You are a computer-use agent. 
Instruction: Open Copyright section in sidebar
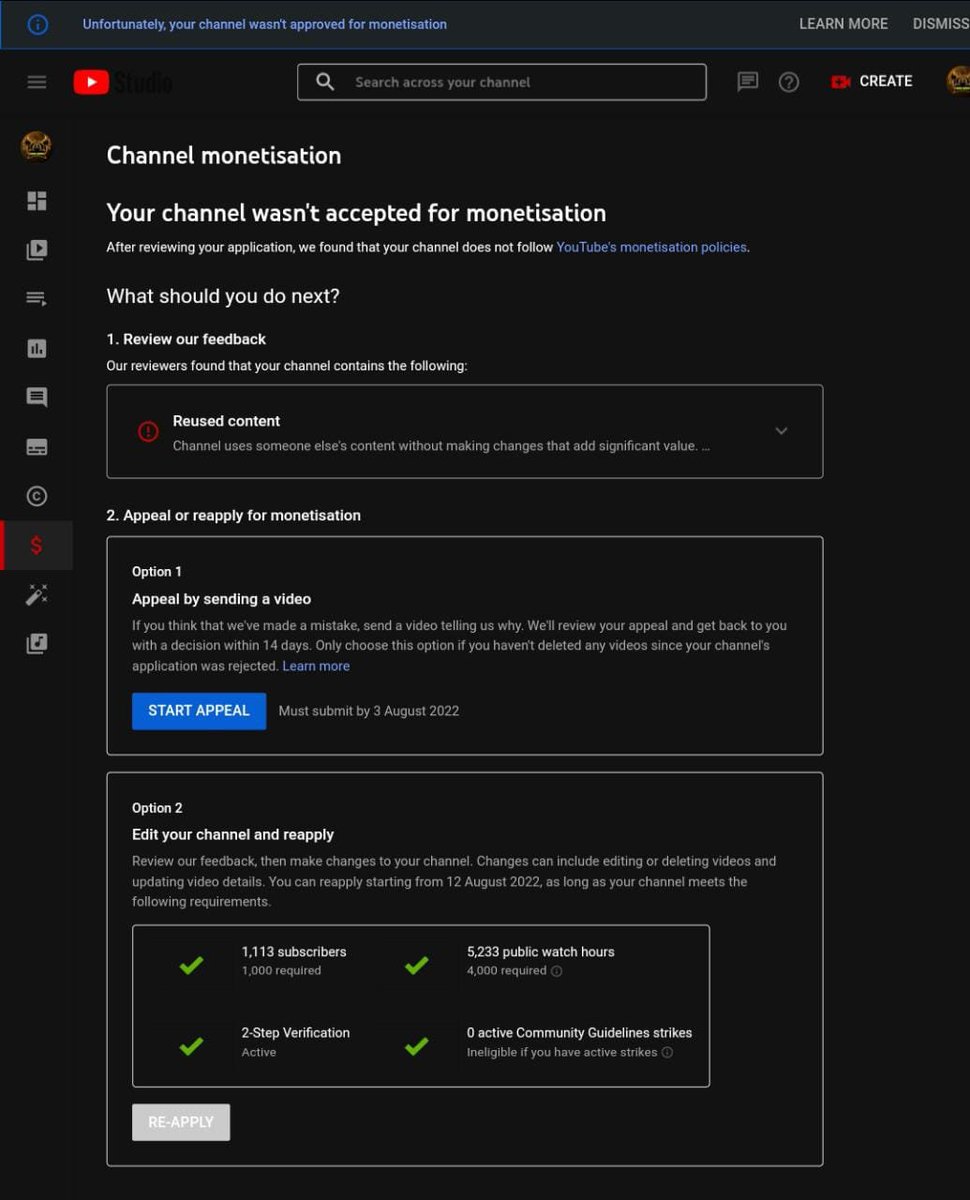(x=37, y=496)
